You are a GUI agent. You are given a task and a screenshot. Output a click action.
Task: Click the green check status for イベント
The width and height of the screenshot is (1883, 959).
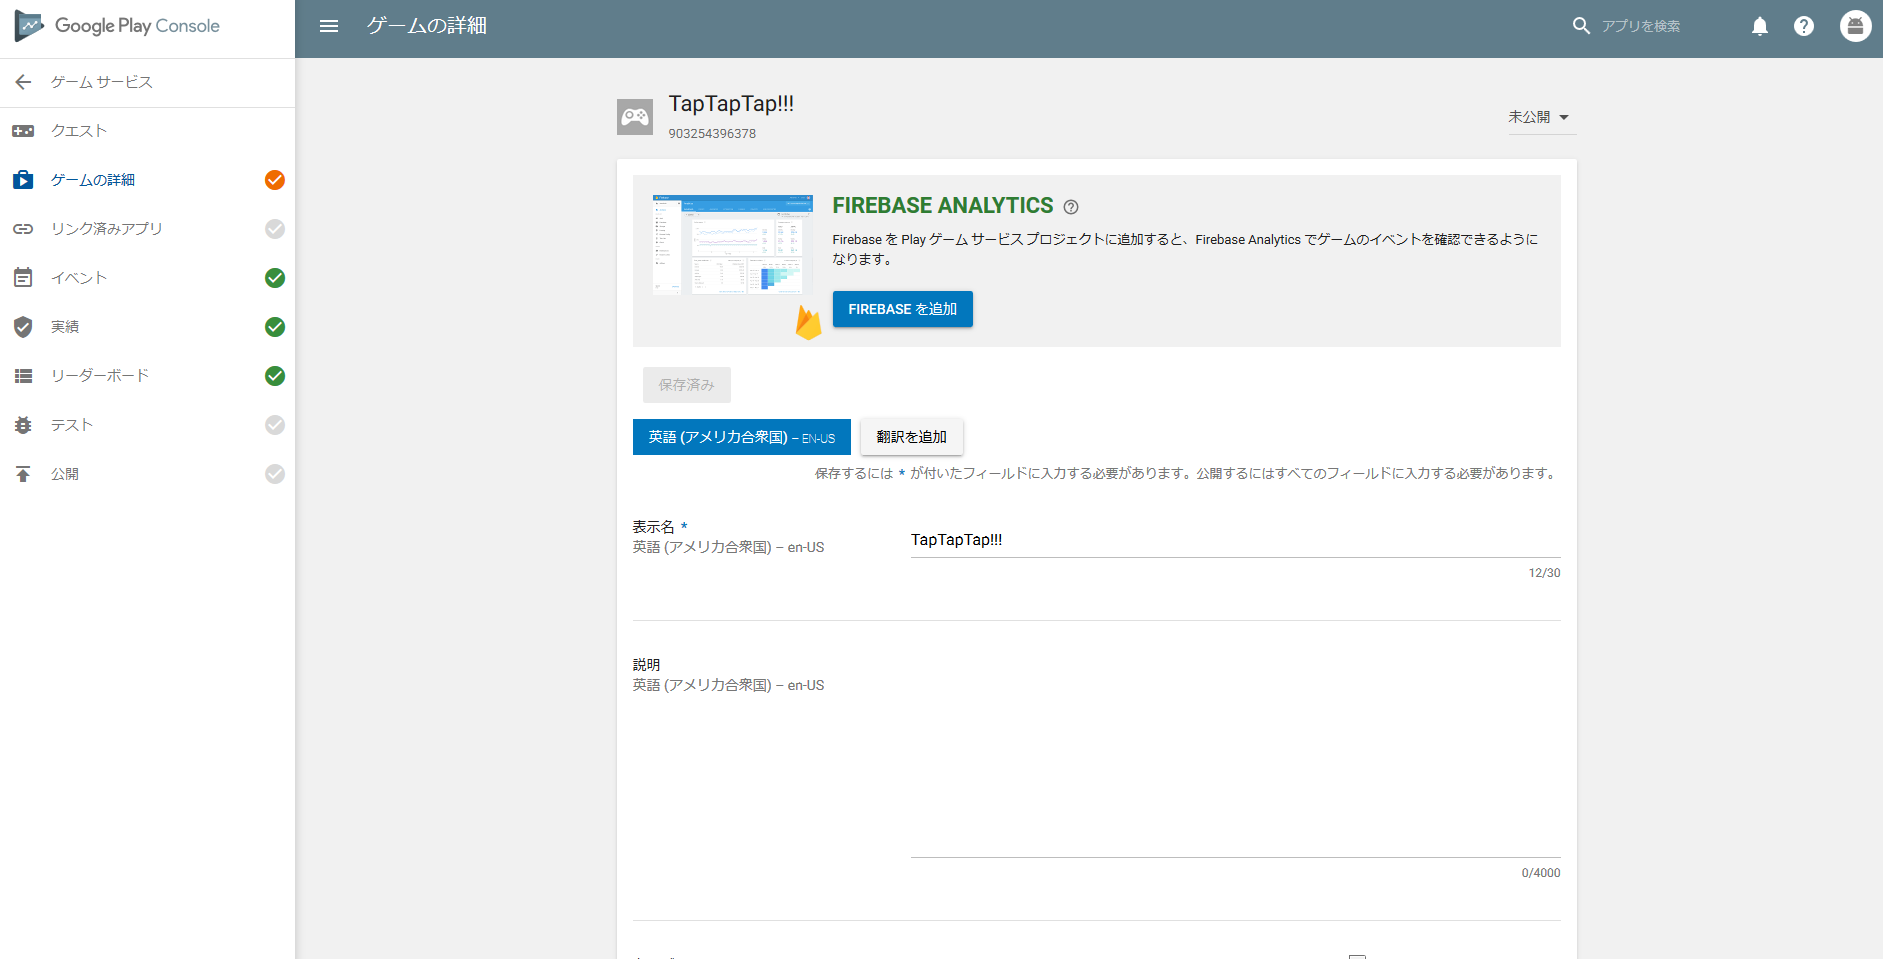275,278
